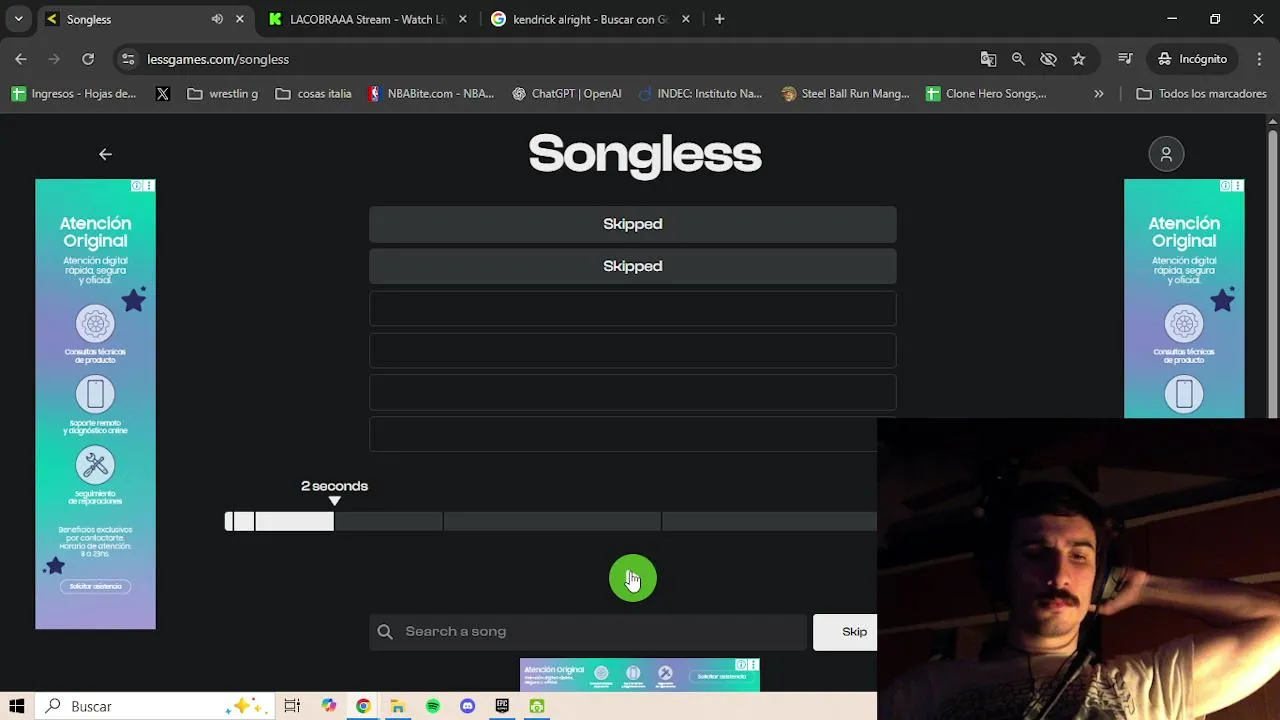This screenshot has width=1280, height=720.
Task: Close the Songless tab
Action: click(x=239, y=19)
